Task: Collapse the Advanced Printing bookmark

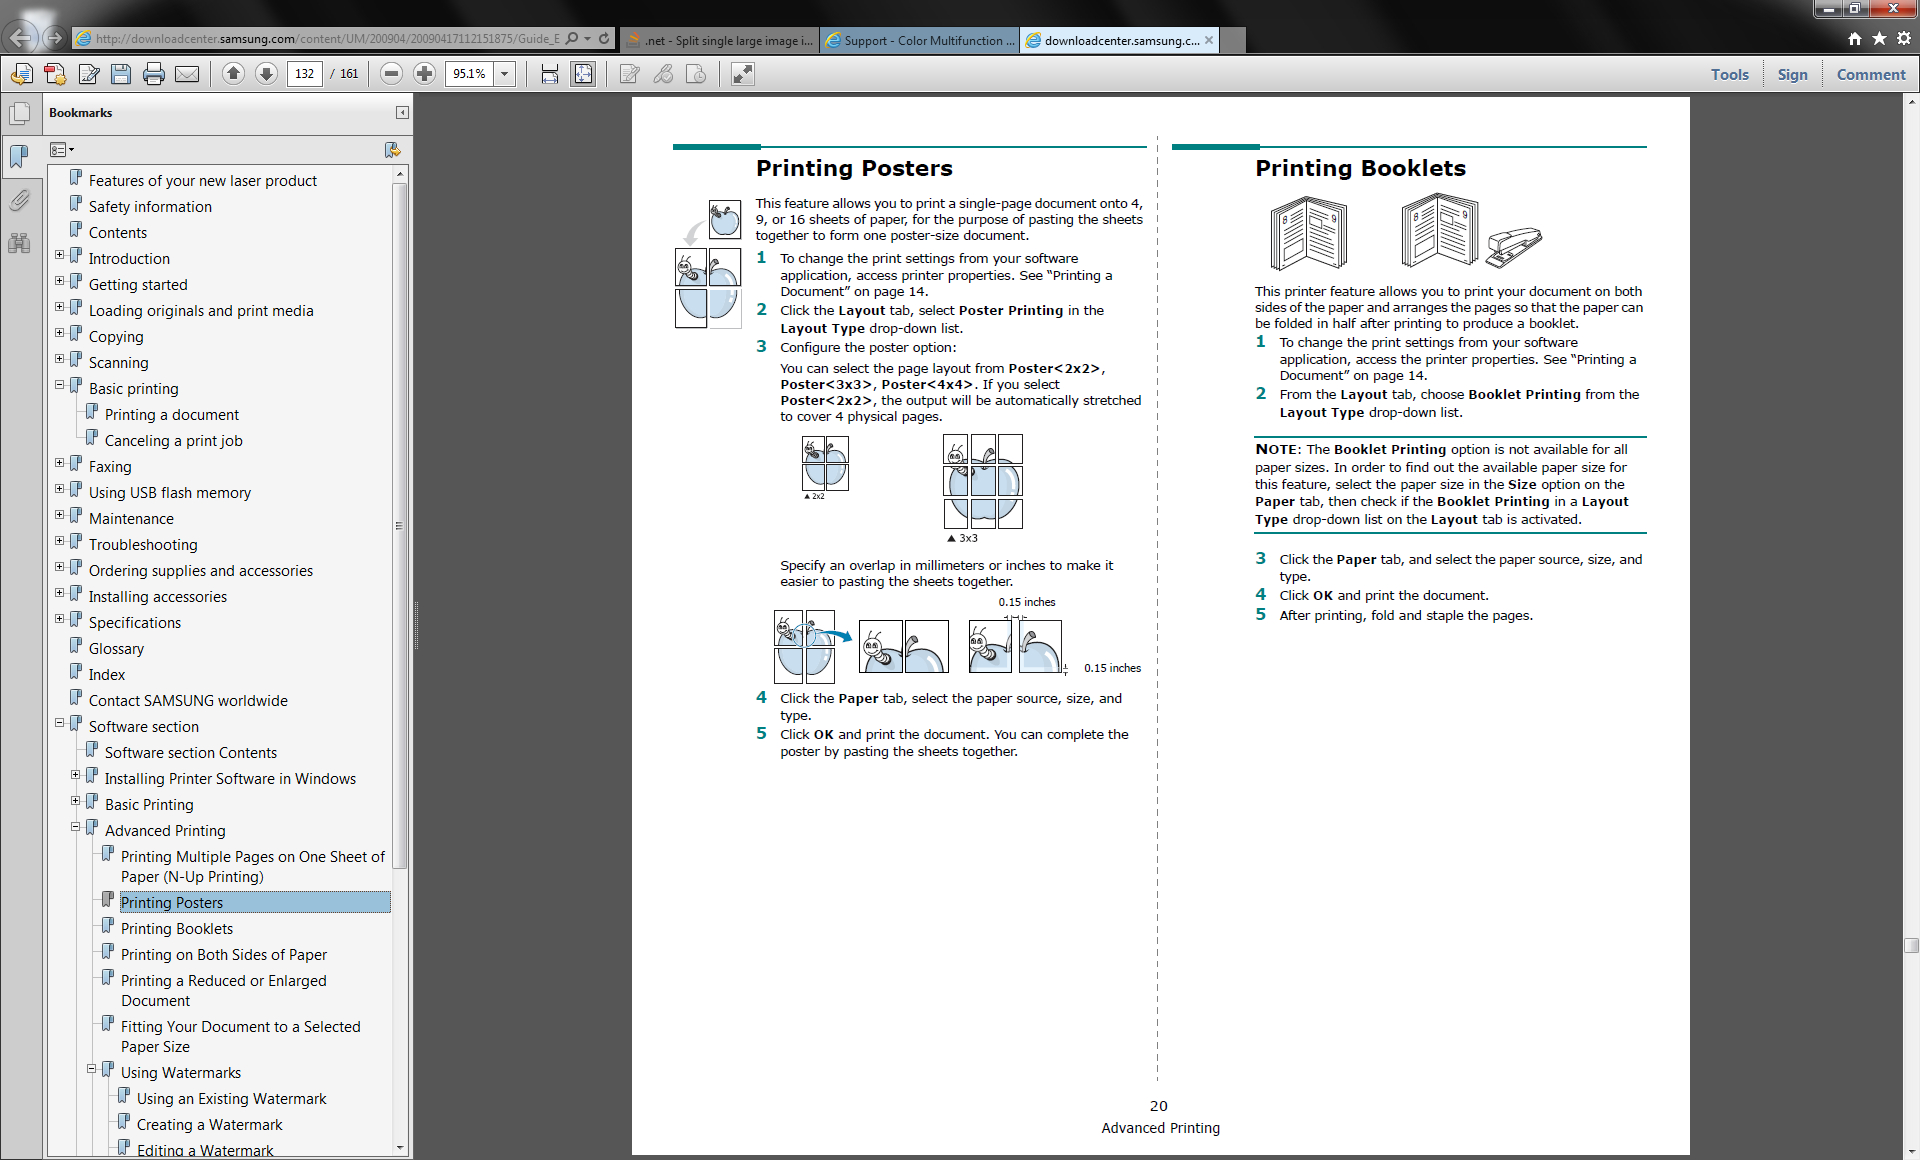Action: coord(76,827)
